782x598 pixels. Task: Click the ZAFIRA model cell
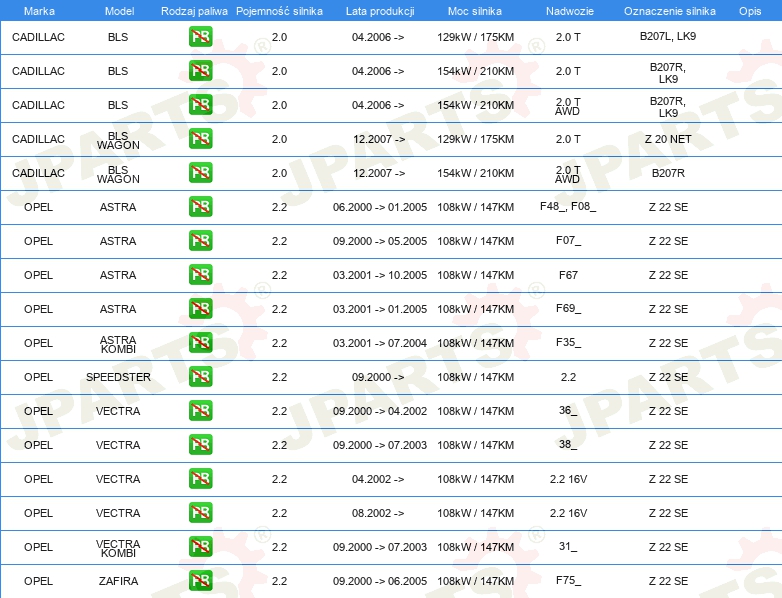(x=118, y=581)
